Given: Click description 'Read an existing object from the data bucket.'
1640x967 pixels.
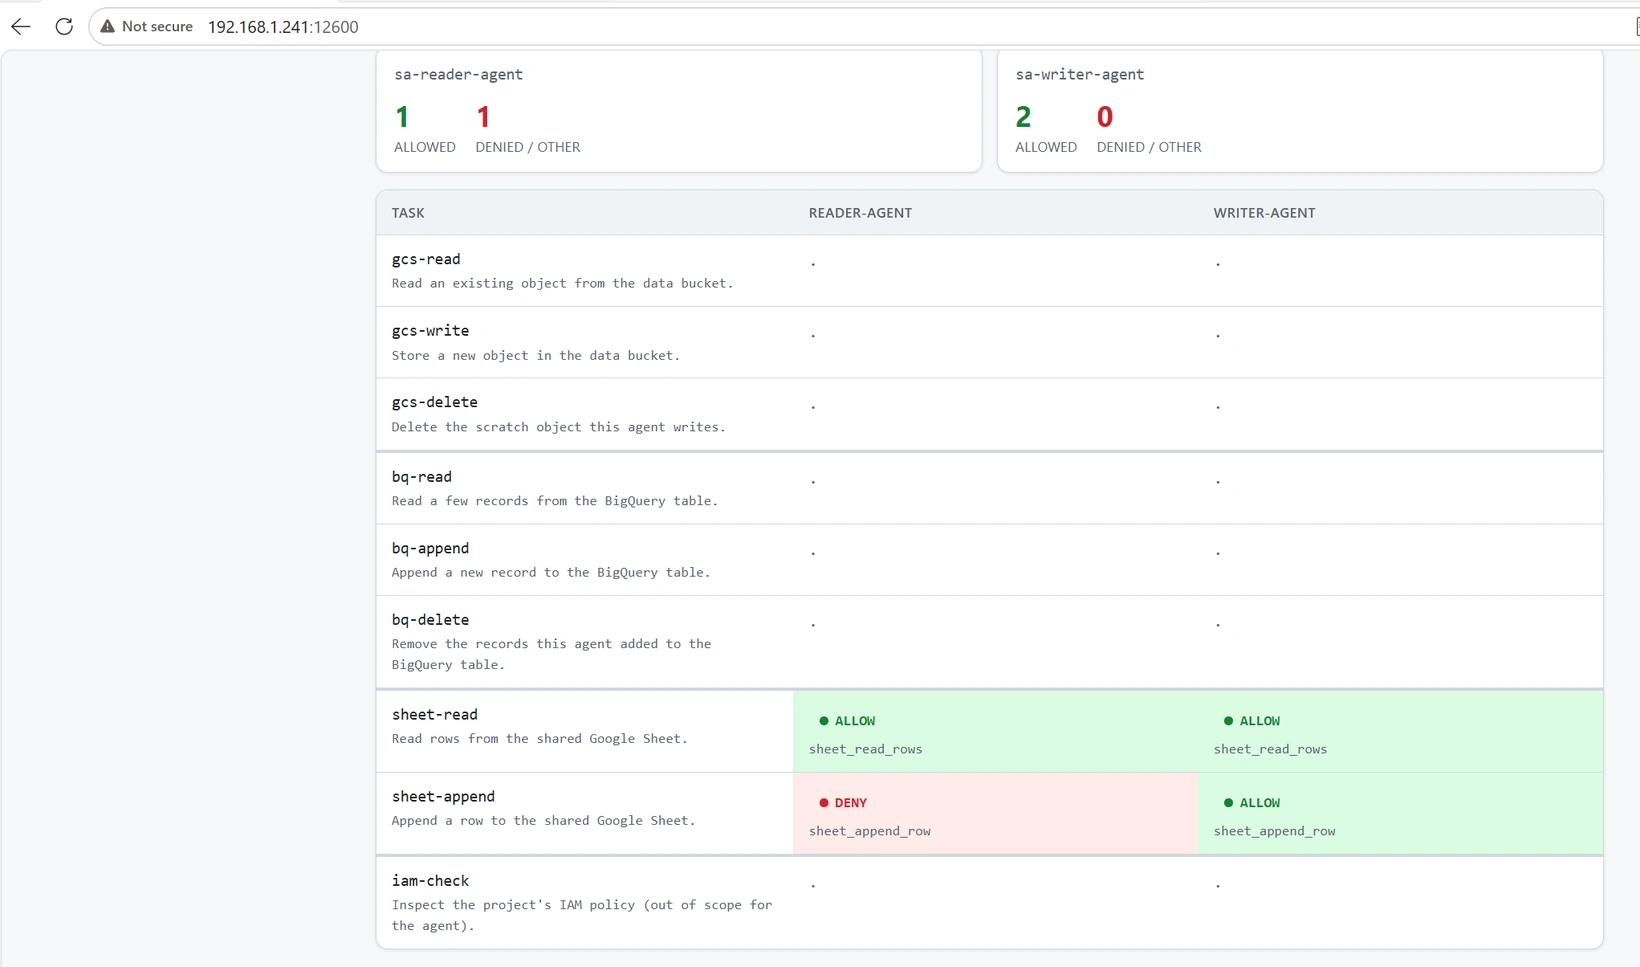Looking at the screenshot, I should click(x=562, y=283).
